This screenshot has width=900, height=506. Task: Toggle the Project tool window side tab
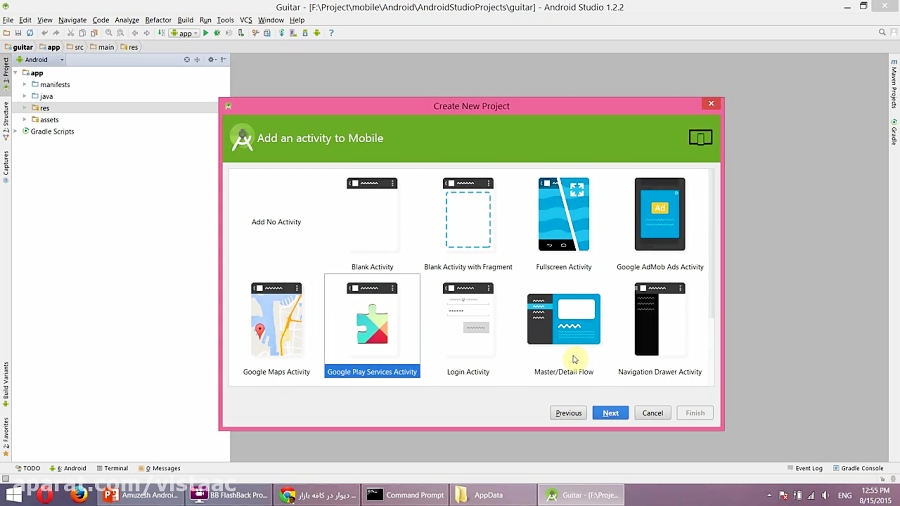[6, 73]
